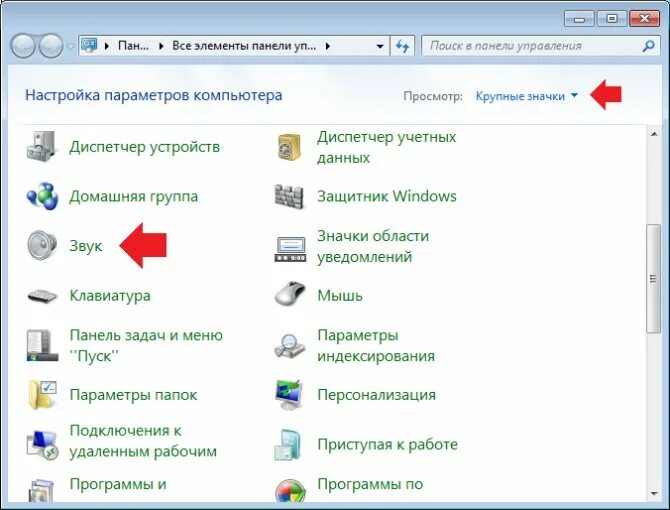Open the Remote Desktop connections icon

tap(42, 445)
